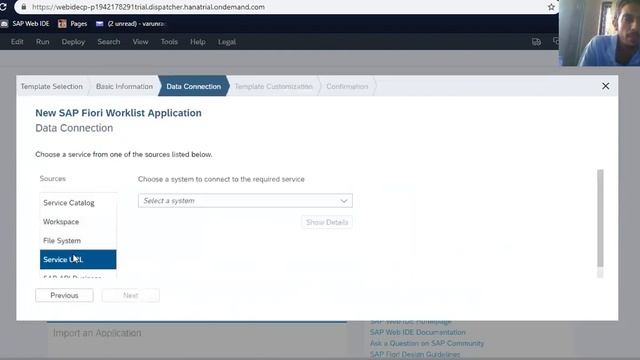Open the Deploy menu

tap(73, 42)
